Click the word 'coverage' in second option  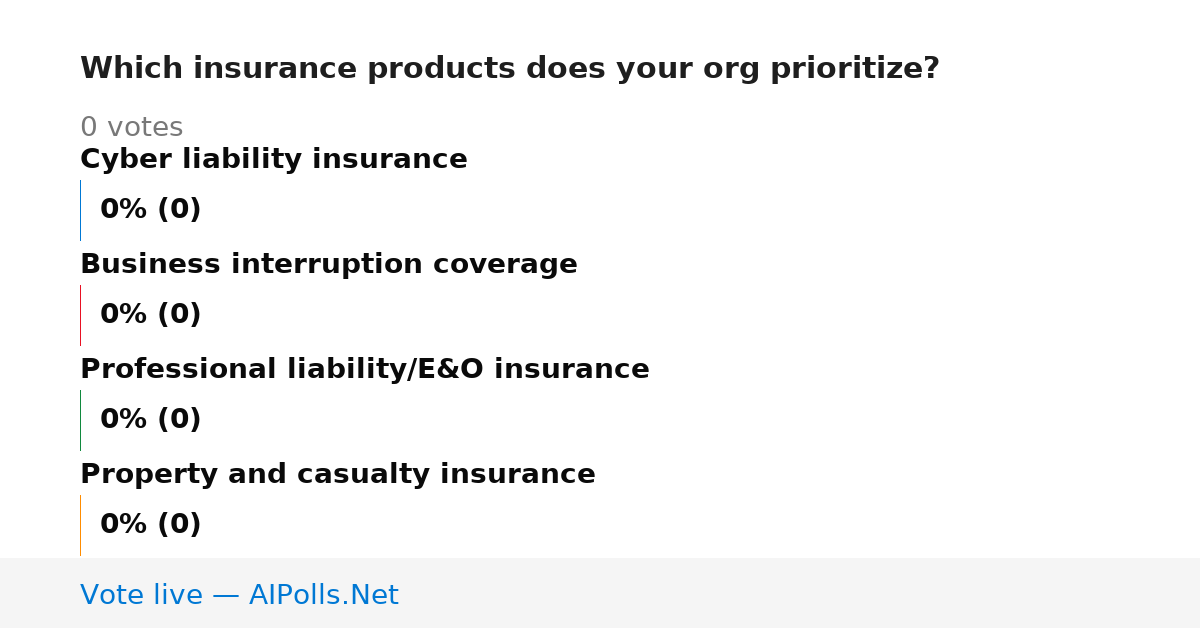[505, 266]
